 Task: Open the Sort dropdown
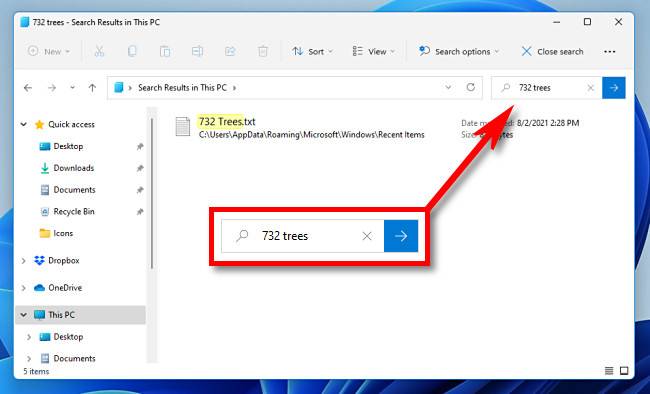(x=312, y=51)
